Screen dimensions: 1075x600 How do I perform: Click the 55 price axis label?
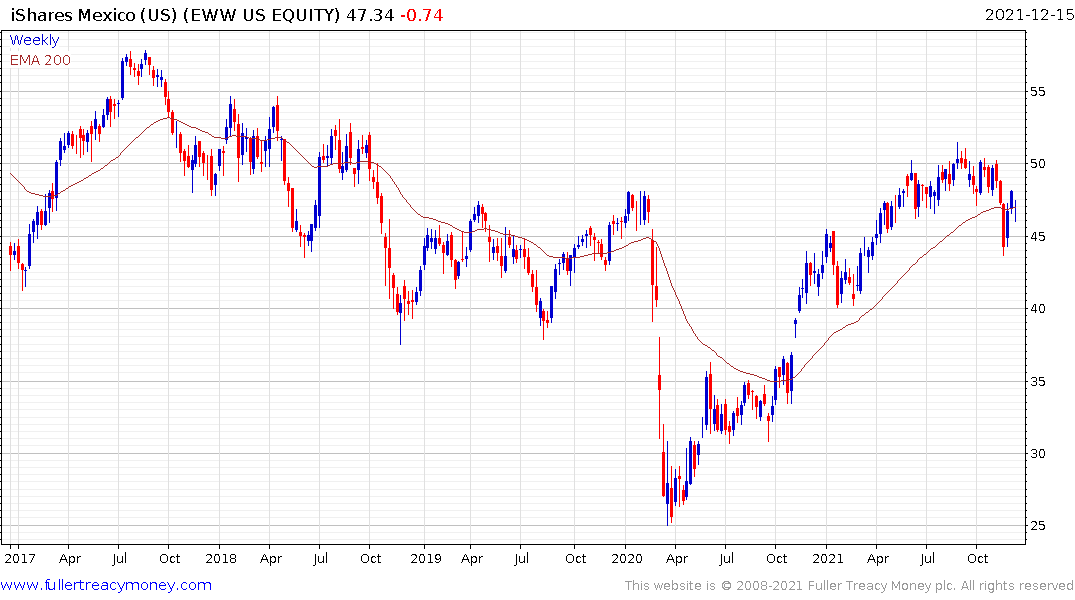coord(1038,91)
